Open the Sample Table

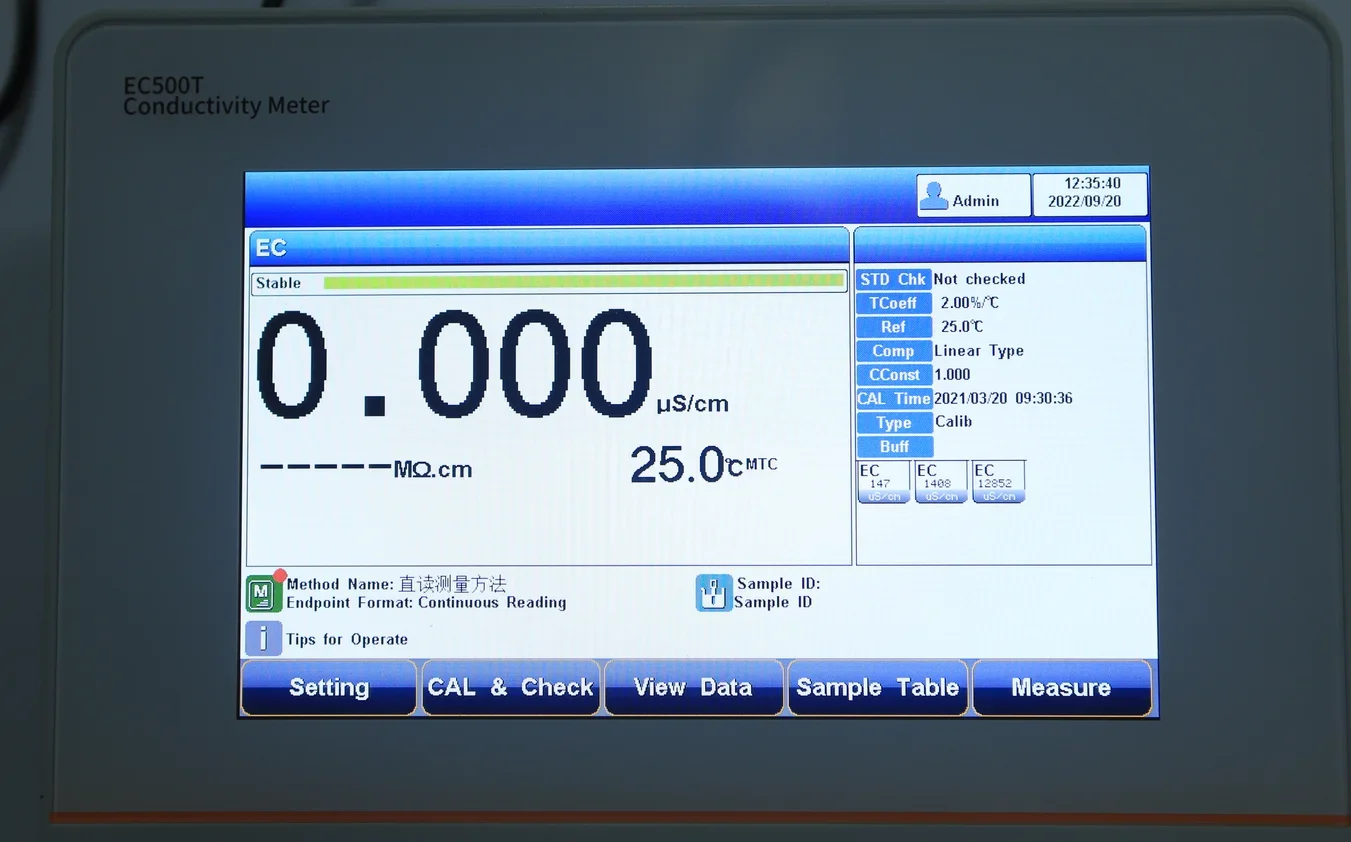click(x=878, y=687)
